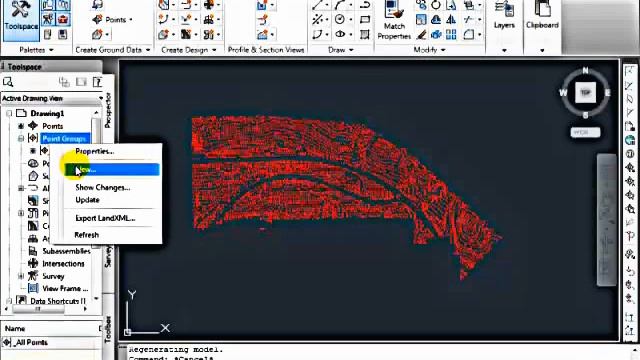
Task: Click the Toolspace search magnifier icon
Action: (8, 82)
